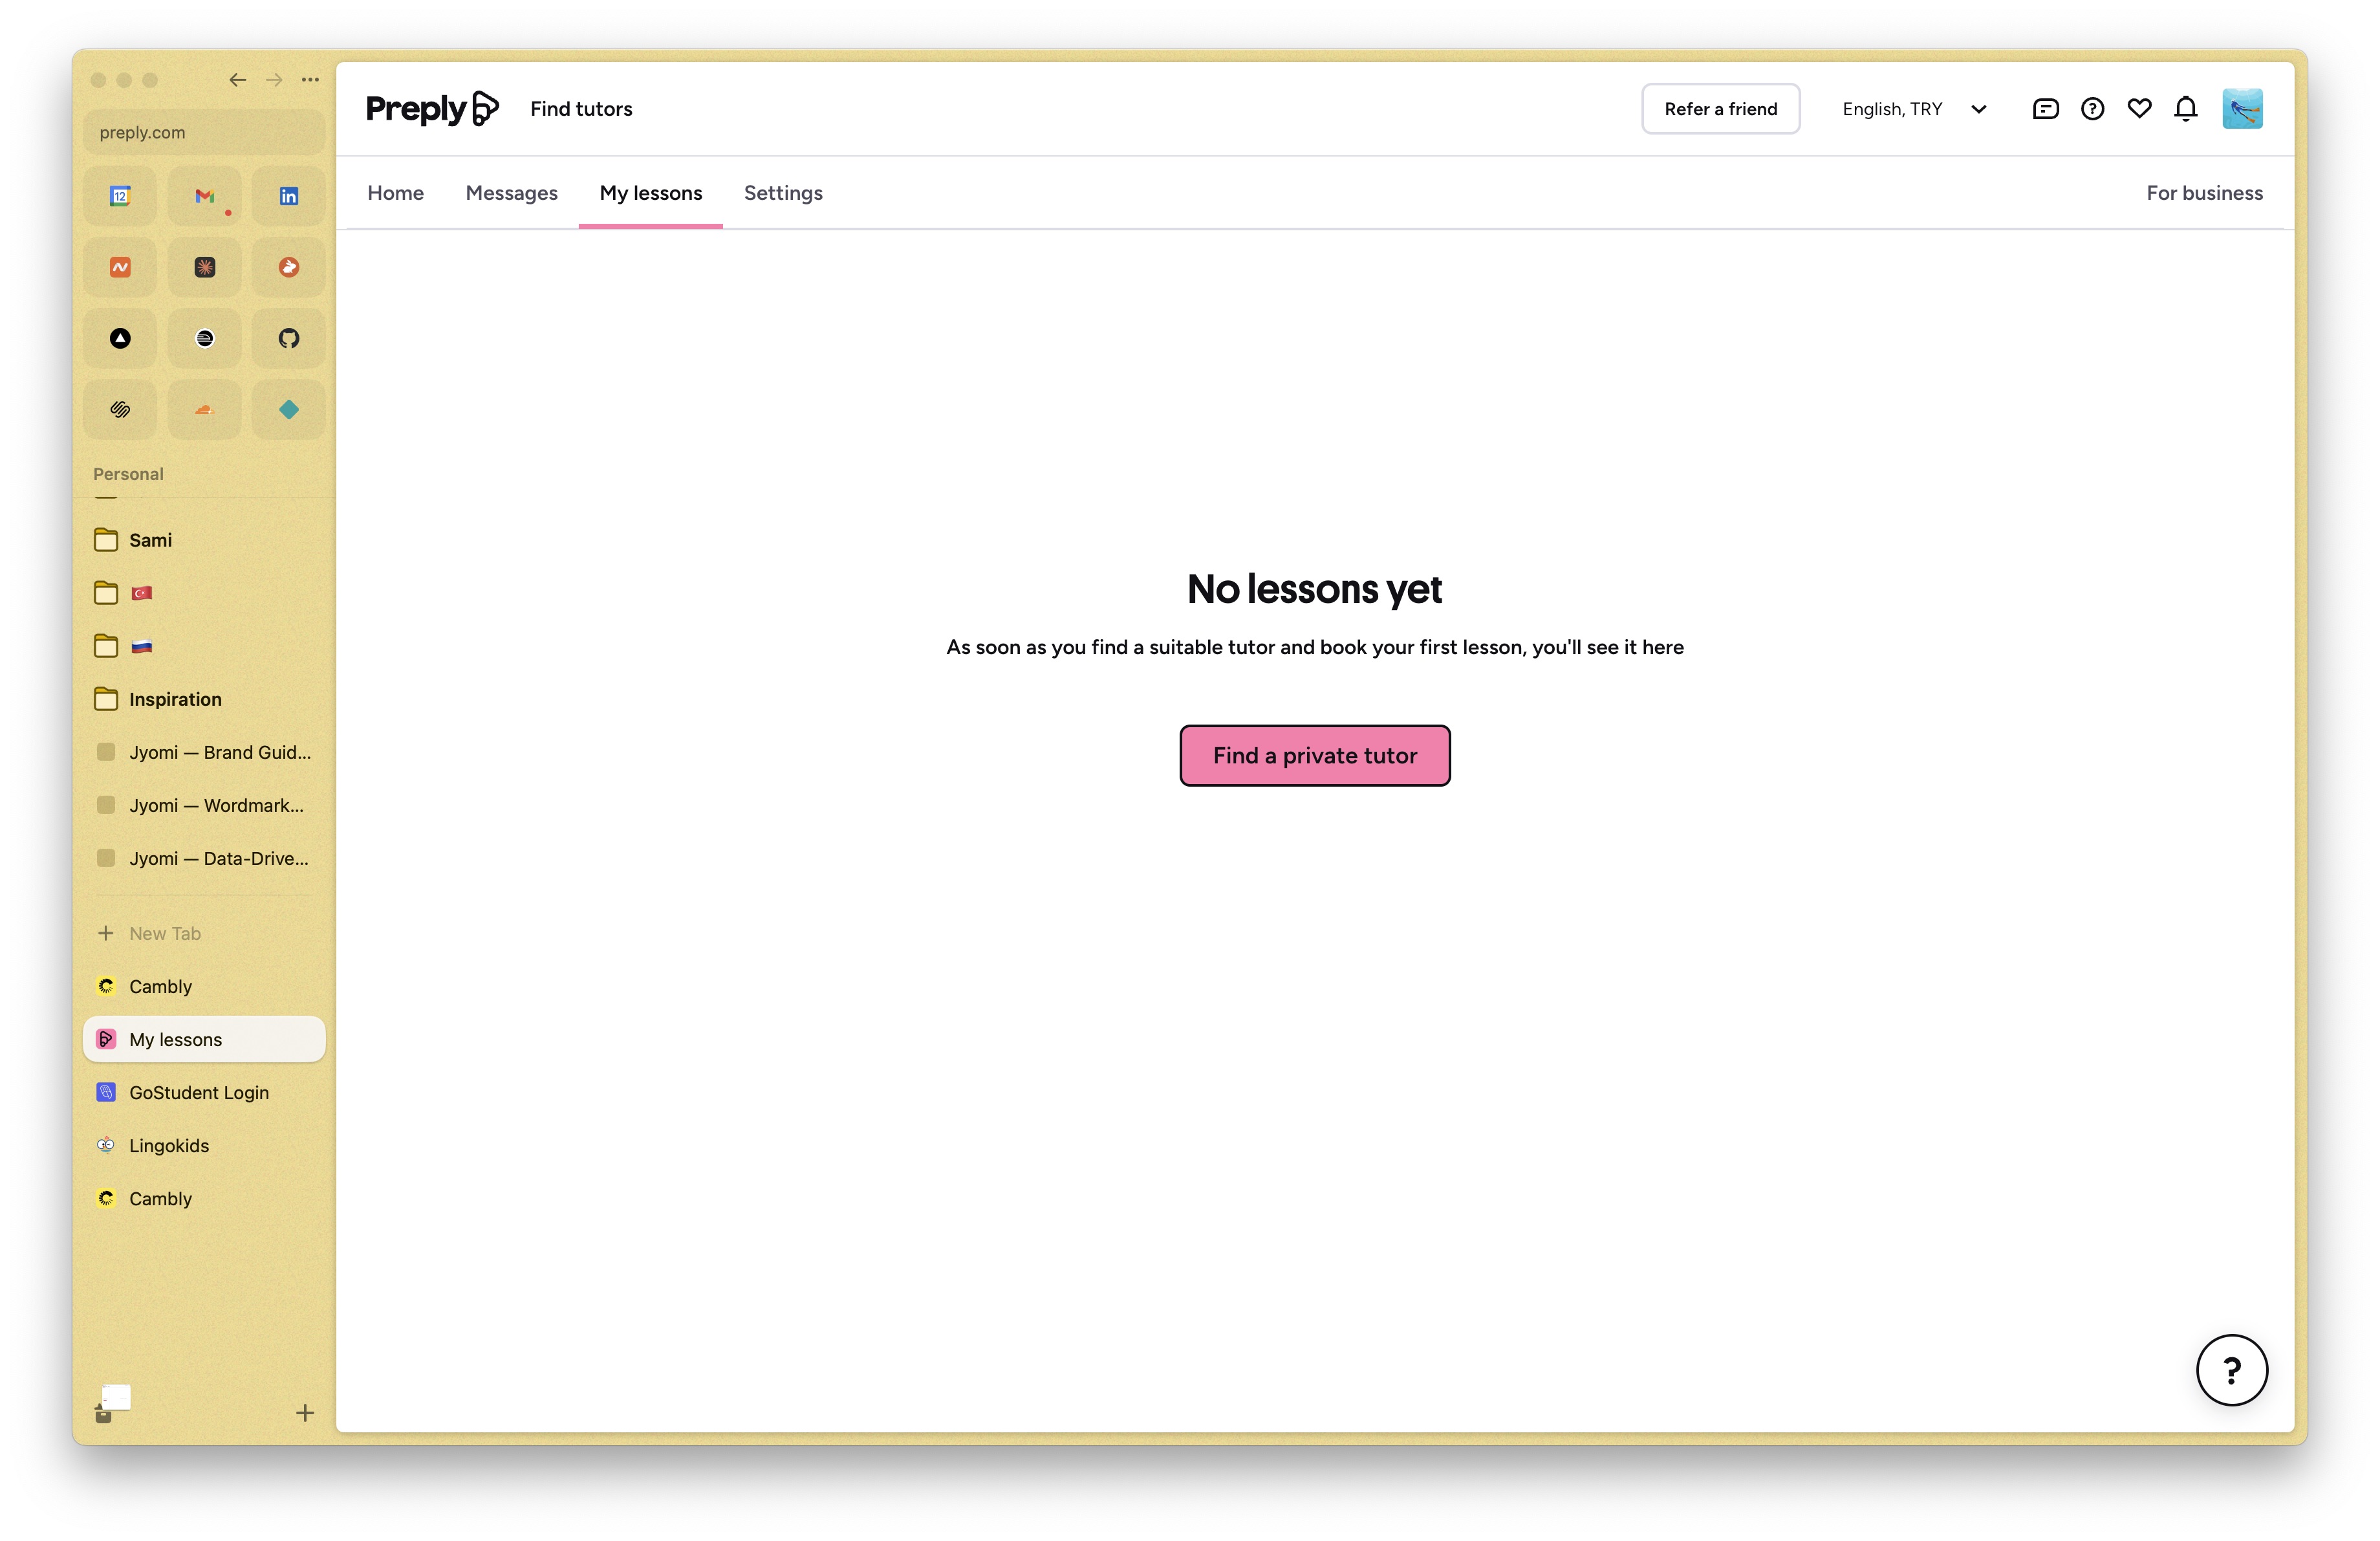Screen dimensions: 2380x1541
Task: Click the help question mark icon in header
Action: pos(2092,109)
